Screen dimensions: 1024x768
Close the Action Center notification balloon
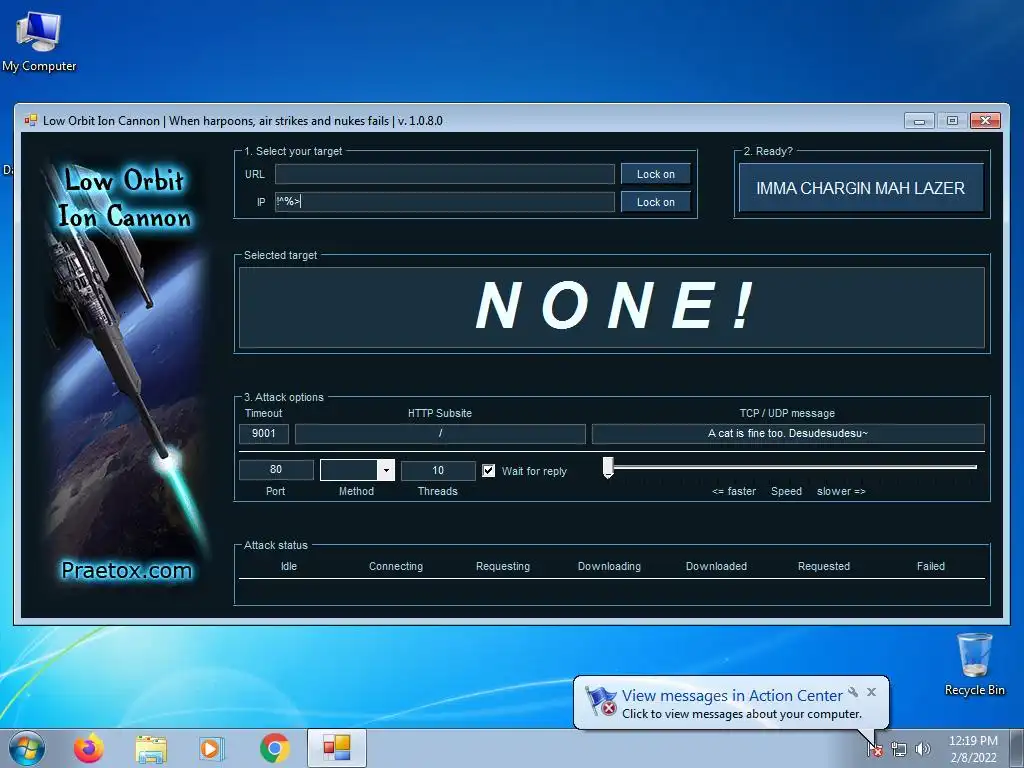pos(871,692)
